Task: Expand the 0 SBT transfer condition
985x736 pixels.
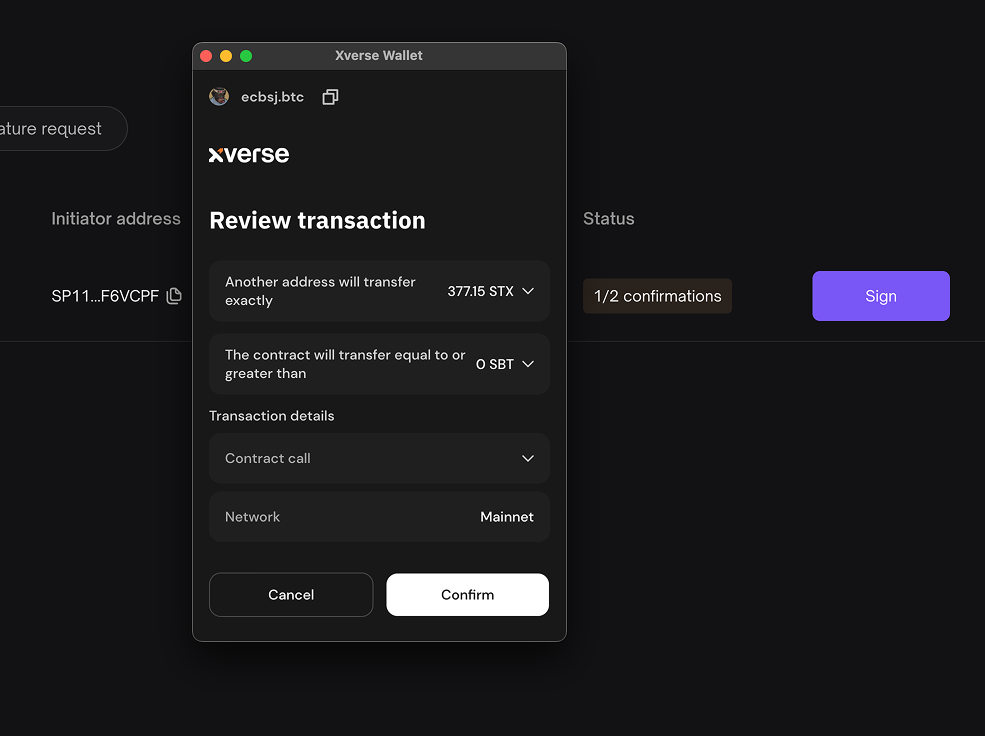Action: pyautogui.click(x=528, y=364)
